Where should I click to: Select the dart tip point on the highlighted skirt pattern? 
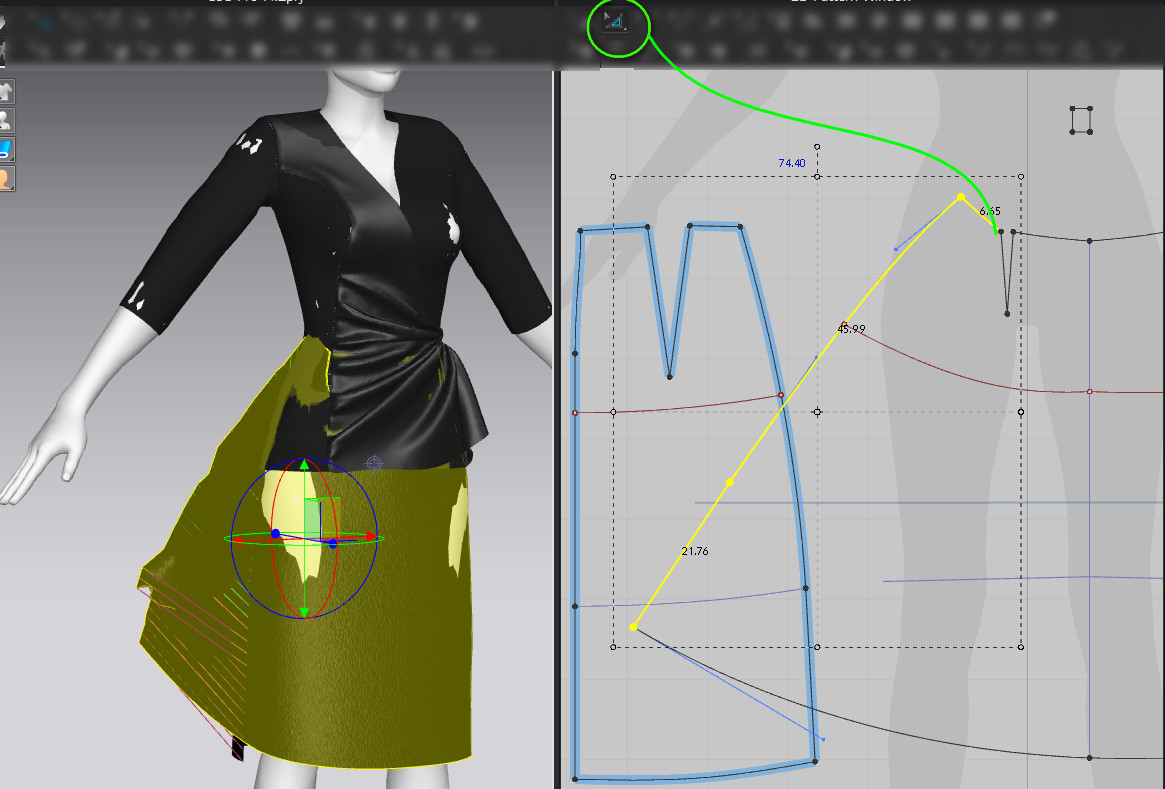tap(669, 376)
